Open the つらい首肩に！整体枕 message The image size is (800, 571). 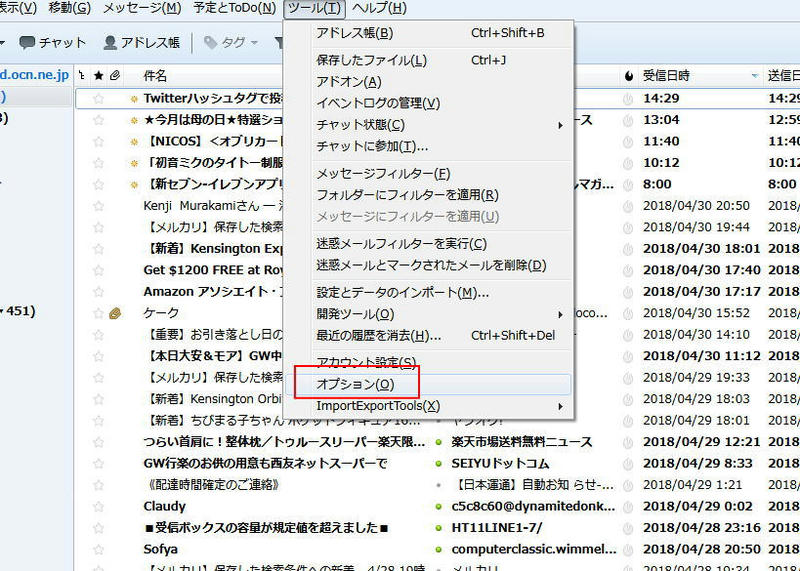284,442
